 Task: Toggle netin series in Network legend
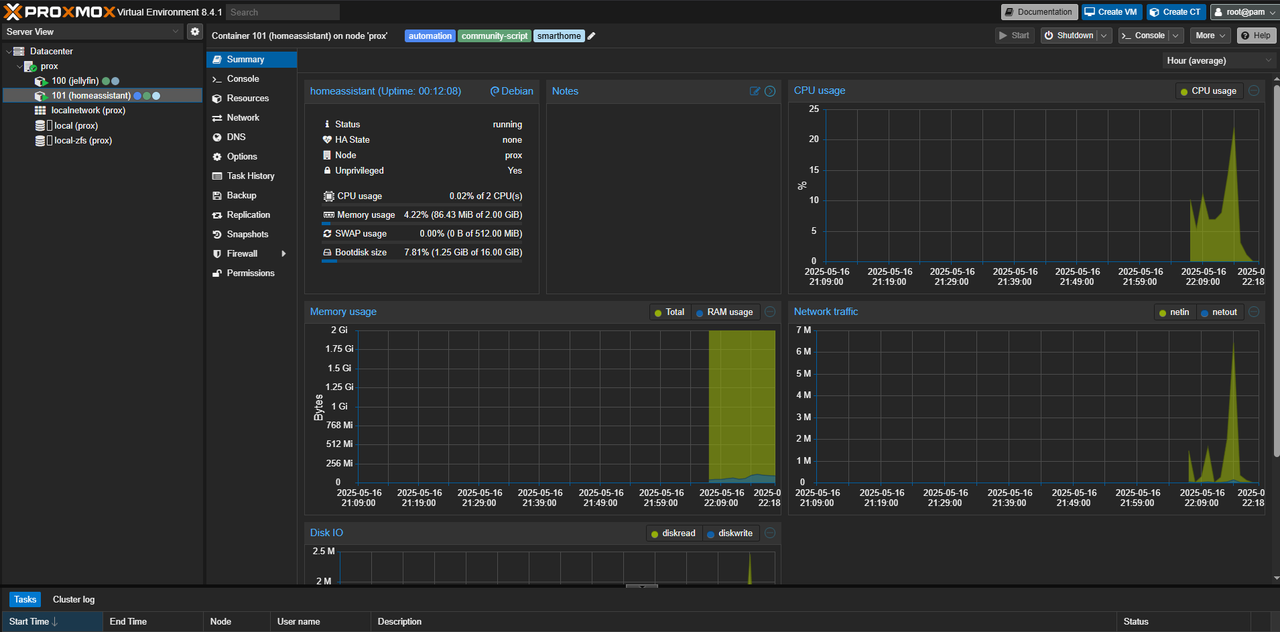pos(1174,312)
